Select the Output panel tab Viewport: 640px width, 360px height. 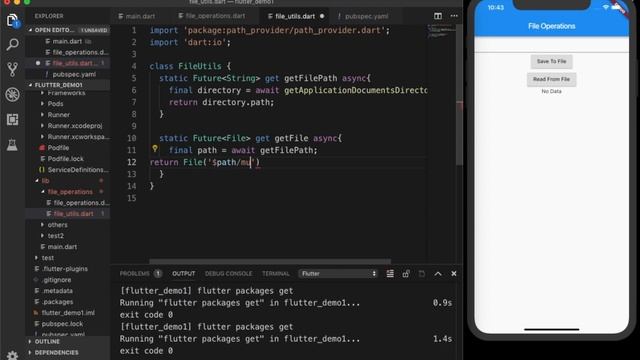point(183,273)
